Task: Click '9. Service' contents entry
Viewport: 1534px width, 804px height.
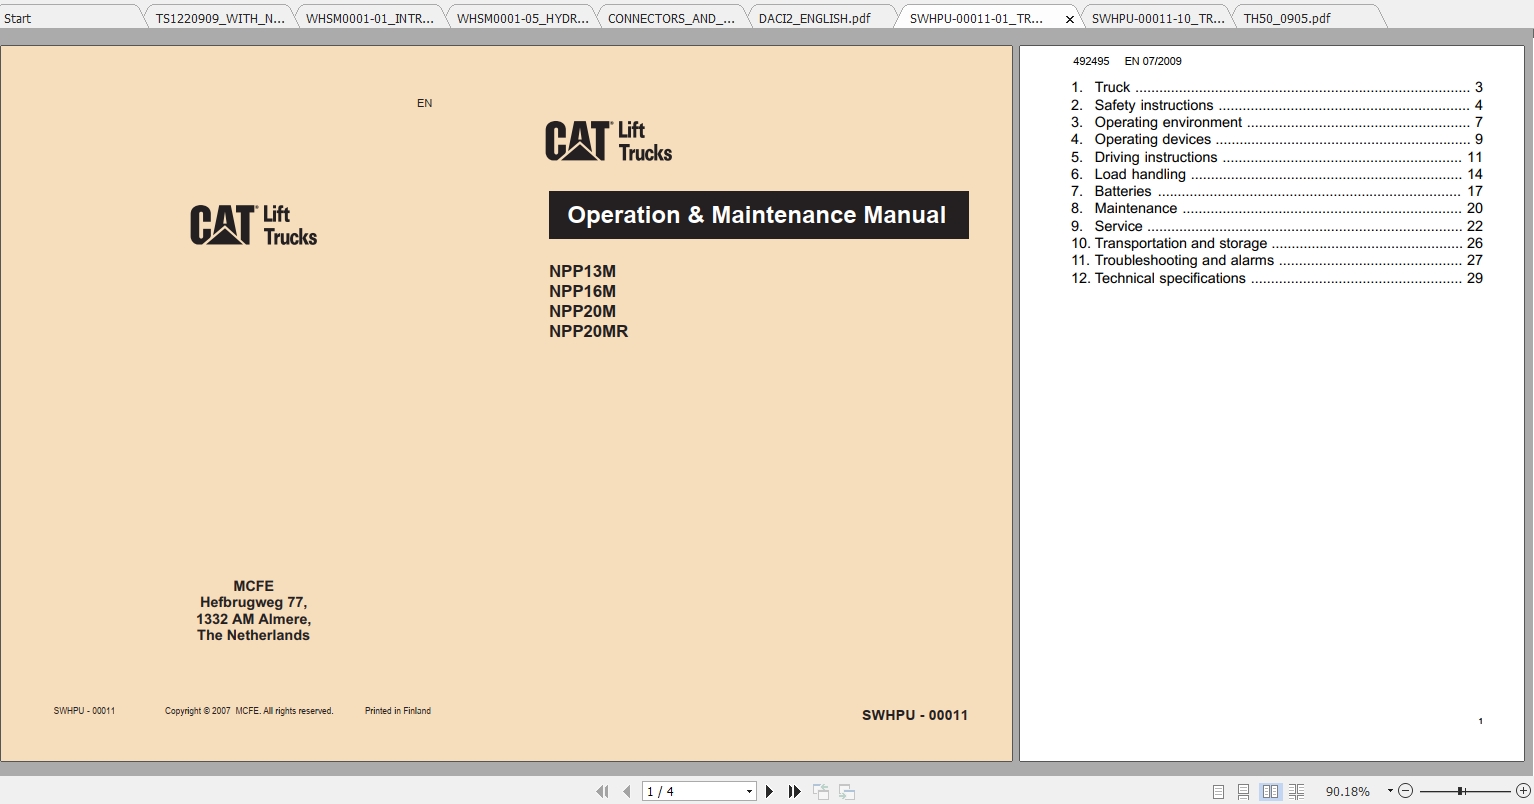Action: (1277, 226)
